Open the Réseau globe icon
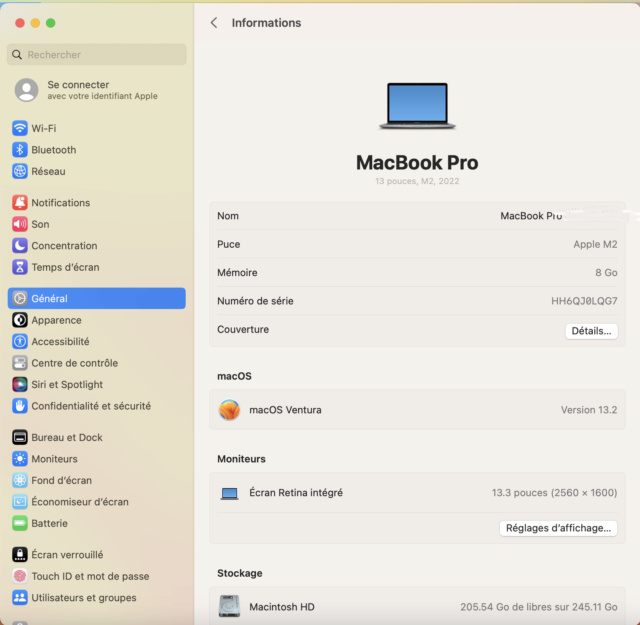Screen dimensions: 640x625 click(20, 171)
